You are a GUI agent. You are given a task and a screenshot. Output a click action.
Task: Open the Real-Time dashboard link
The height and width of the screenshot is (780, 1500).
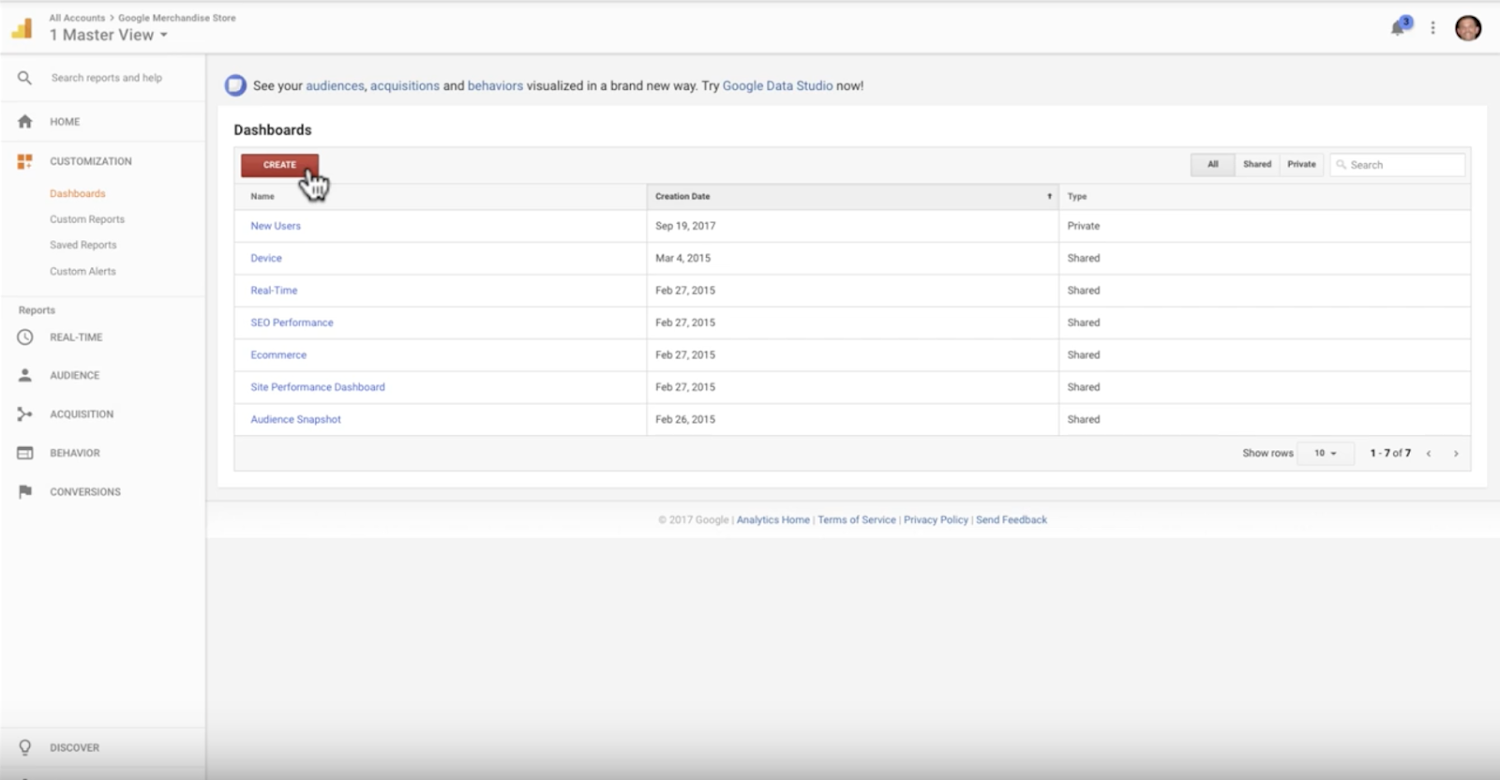pyautogui.click(x=274, y=291)
